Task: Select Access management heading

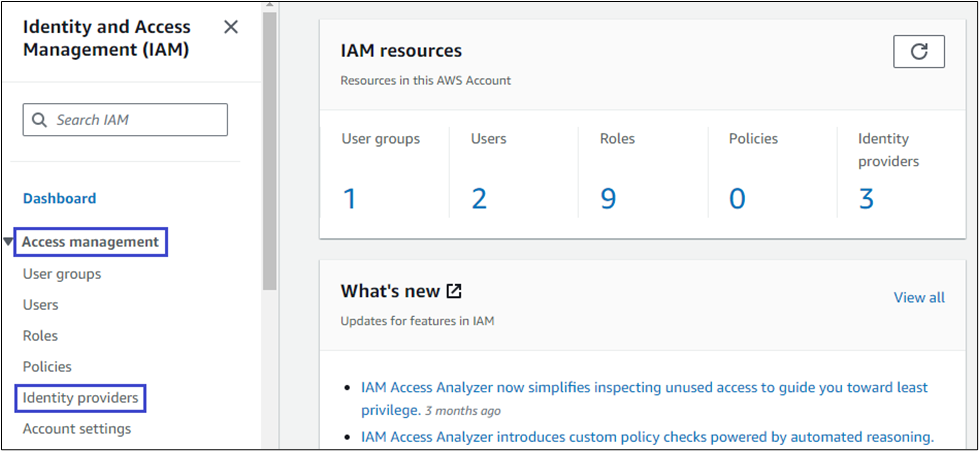Action: pyautogui.click(x=91, y=242)
